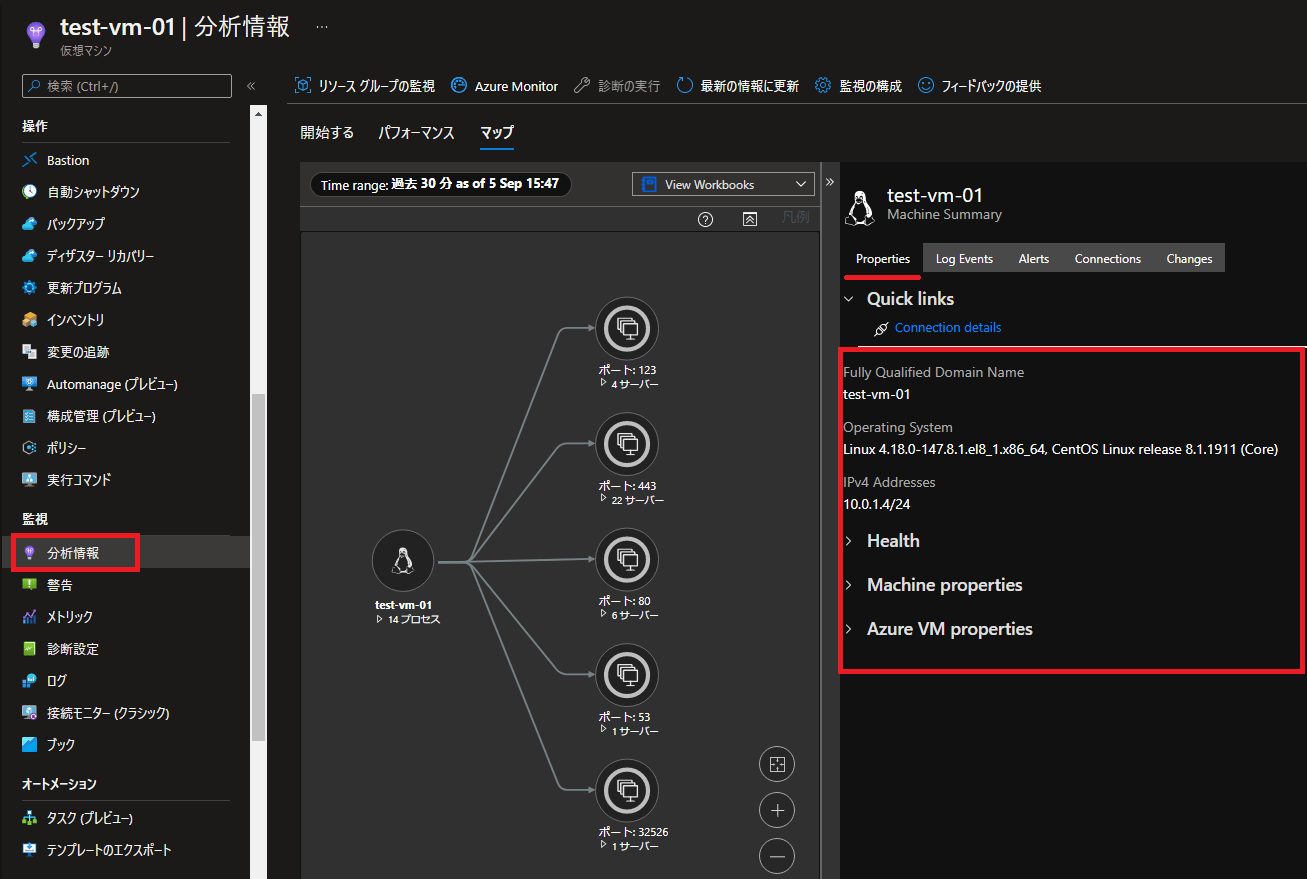Screen dimensions: 1307x879
Task: Open Bastion from the sidebar
Action: [x=68, y=160]
